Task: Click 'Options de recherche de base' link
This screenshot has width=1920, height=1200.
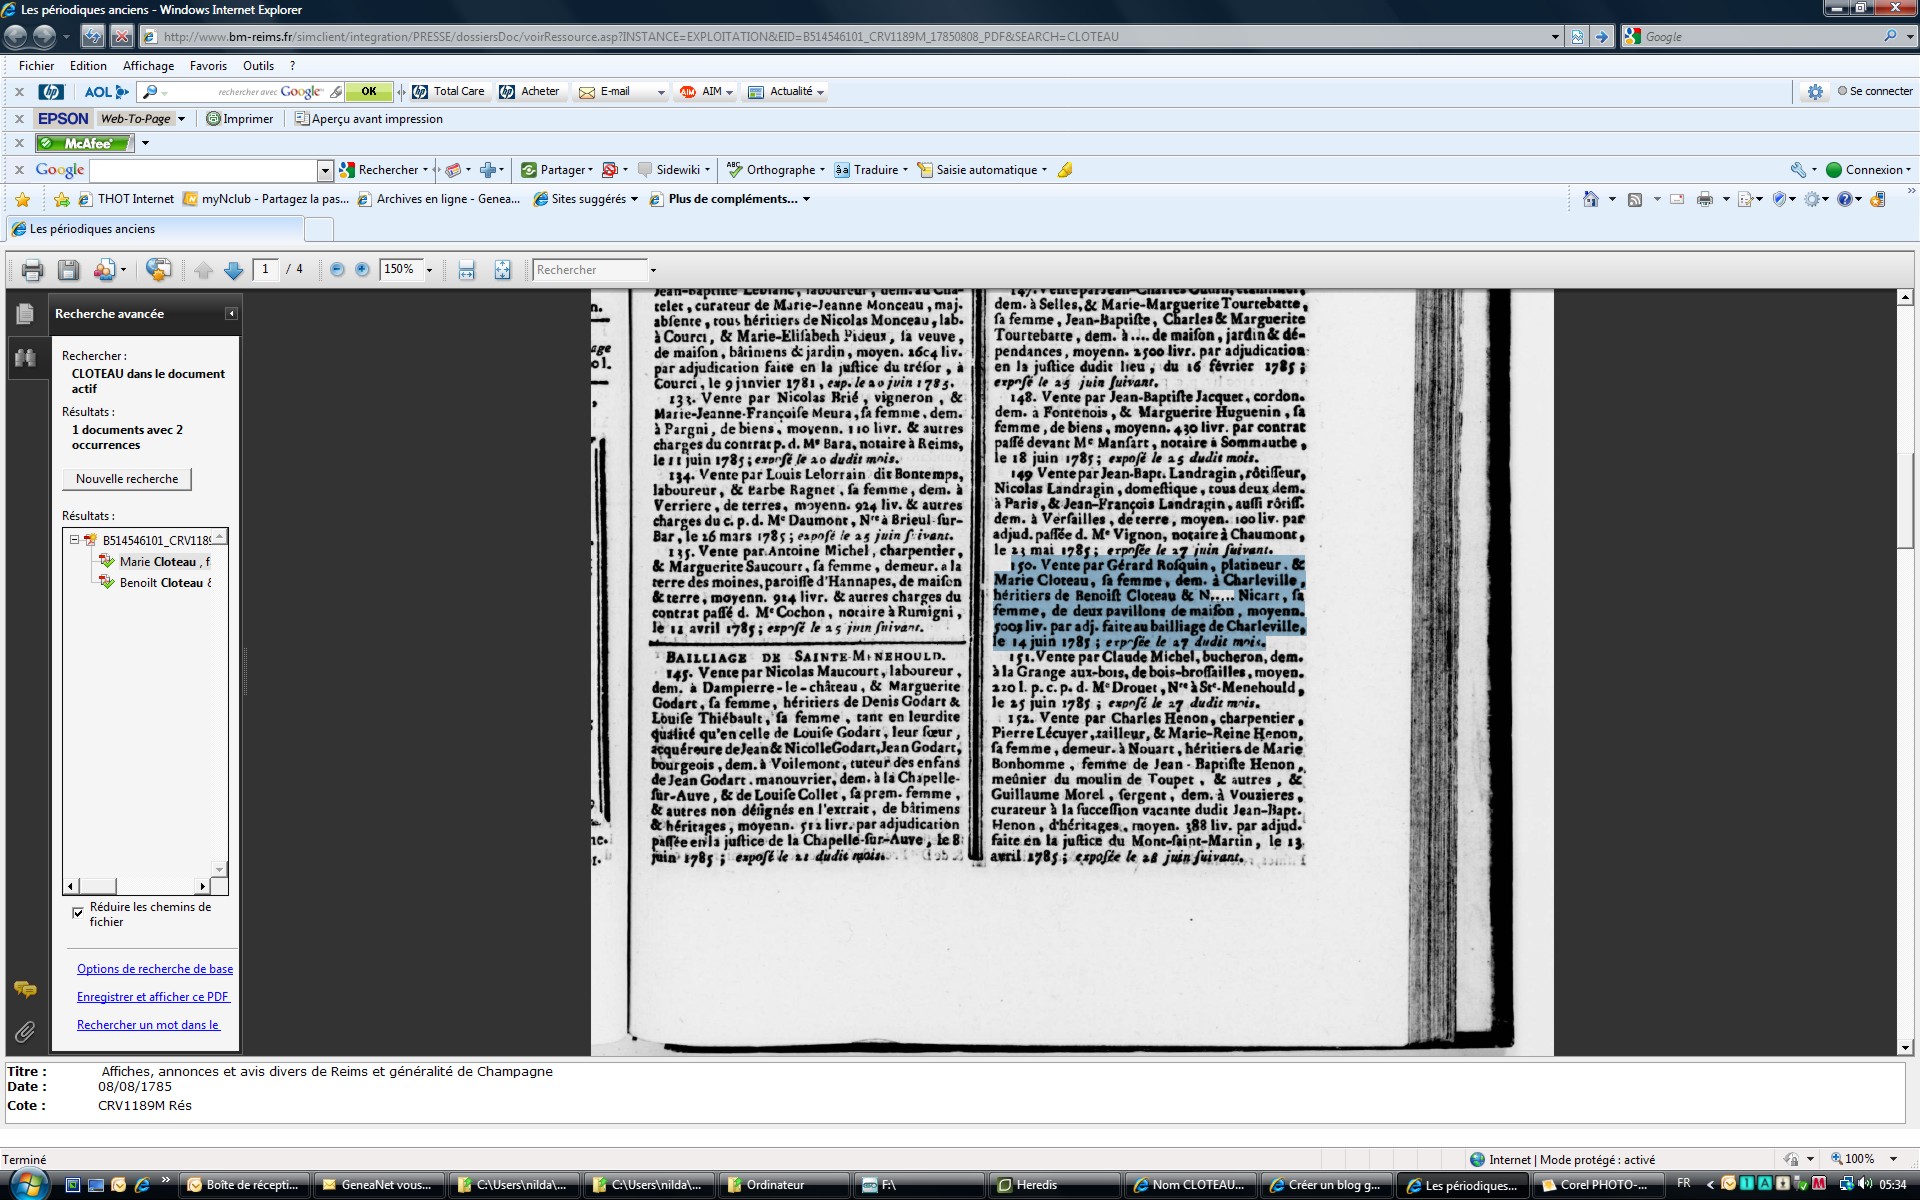Action: tap(155, 969)
